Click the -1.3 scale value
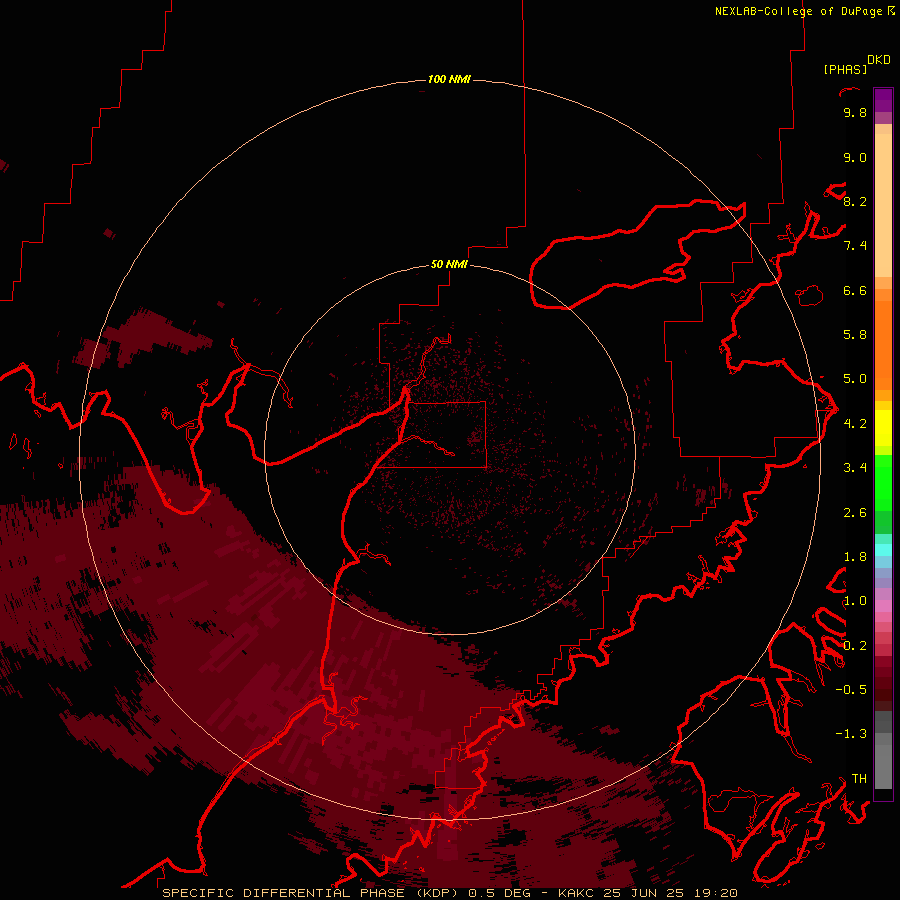900x900 pixels. (x=851, y=734)
